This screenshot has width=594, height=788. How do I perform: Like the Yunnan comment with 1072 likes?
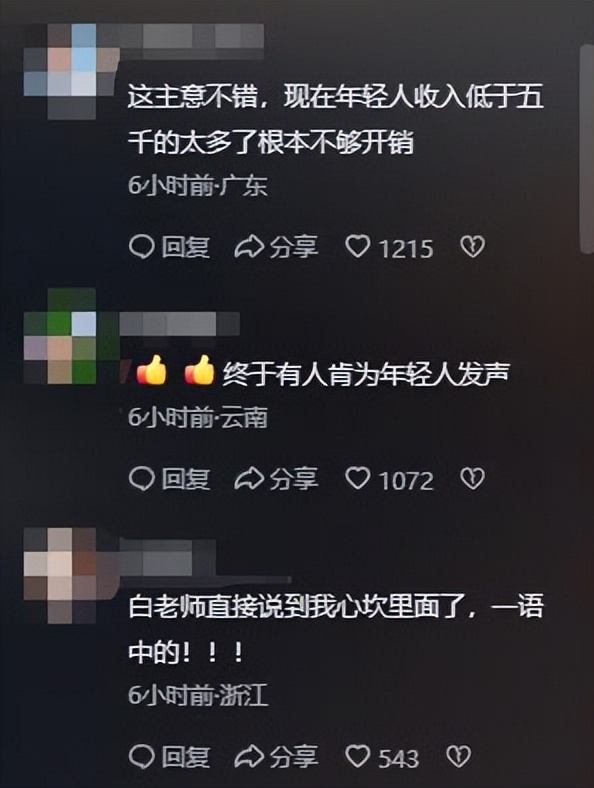[x=389, y=479]
